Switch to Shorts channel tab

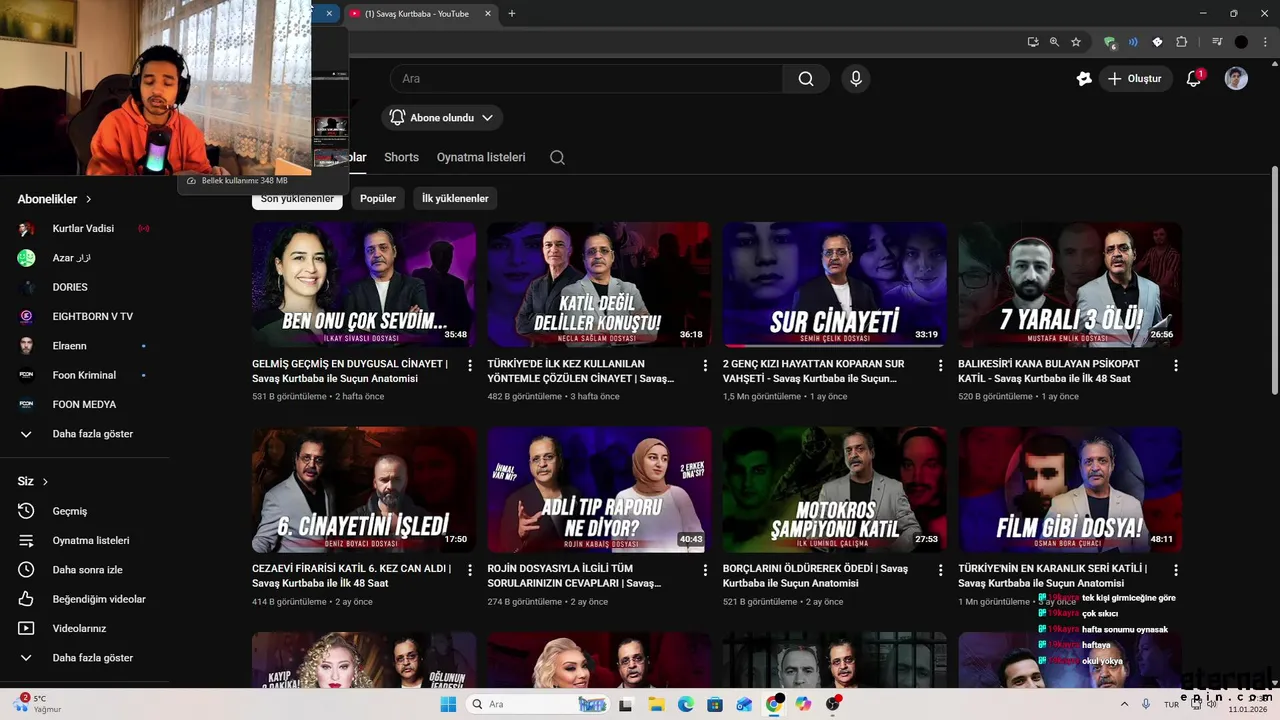click(401, 157)
